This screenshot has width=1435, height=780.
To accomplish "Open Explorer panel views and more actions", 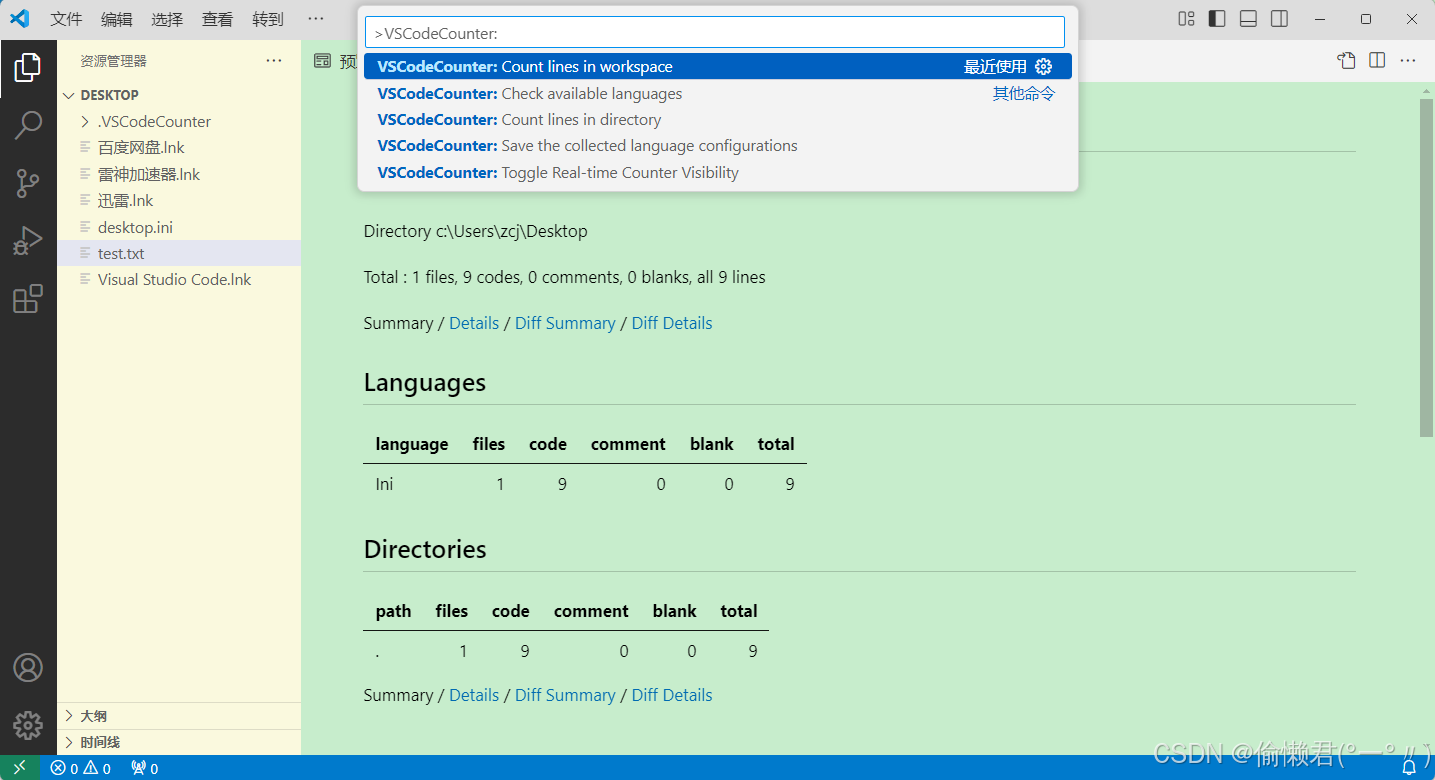I will [x=274, y=61].
